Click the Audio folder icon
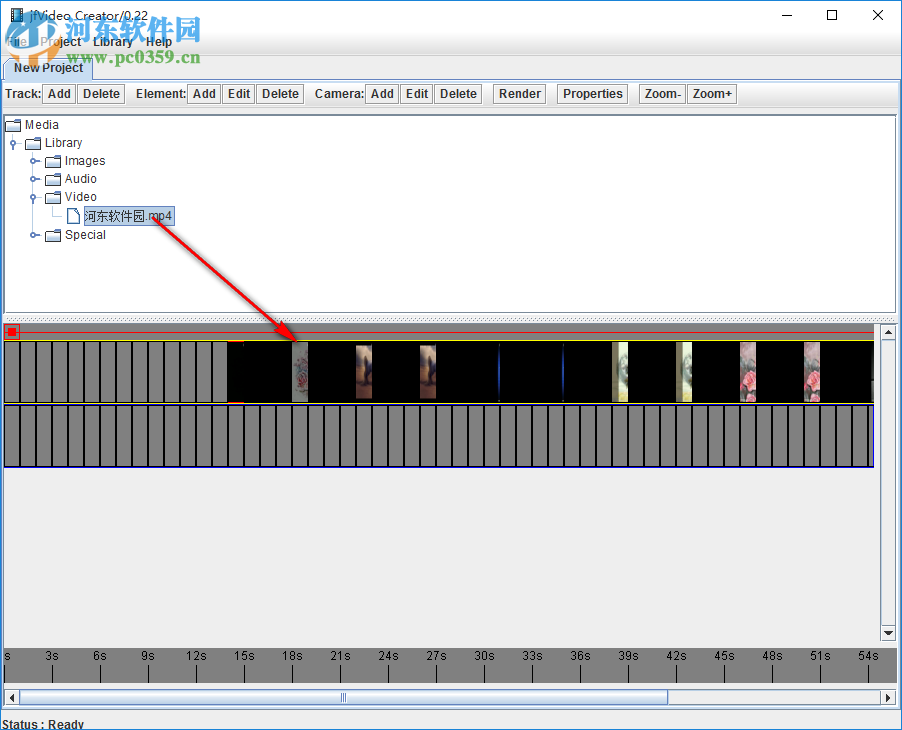Image resolution: width=902 pixels, height=730 pixels. point(52,179)
